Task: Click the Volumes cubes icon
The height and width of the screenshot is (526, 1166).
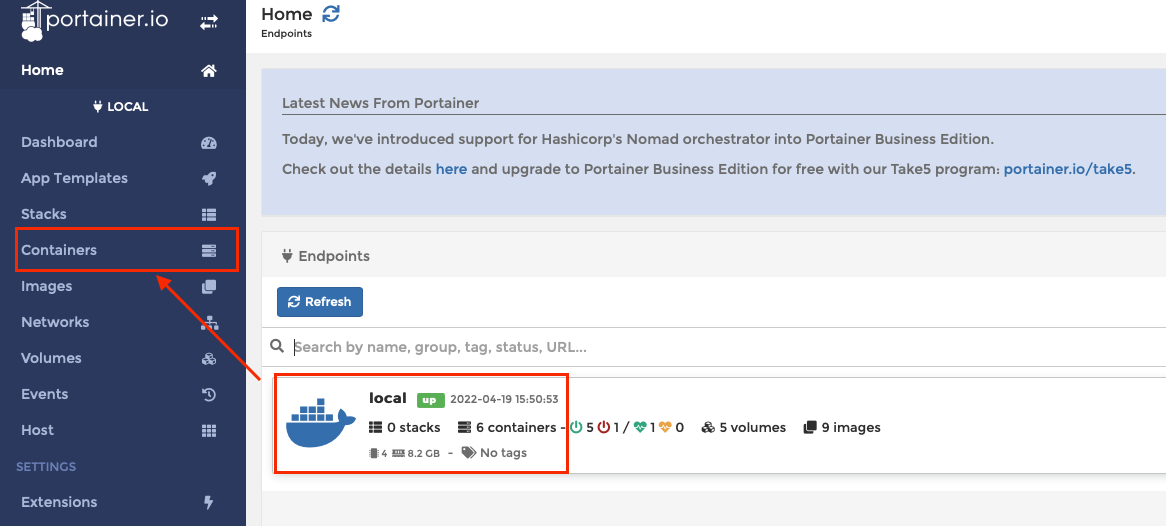Action: click(209, 359)
